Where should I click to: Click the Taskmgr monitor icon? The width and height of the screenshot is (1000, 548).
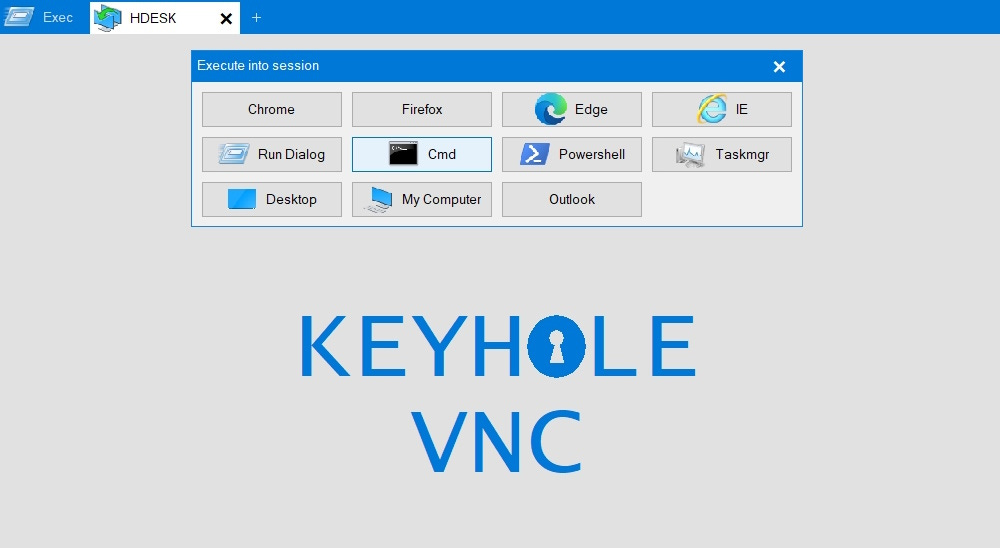(x=691, y=154)
